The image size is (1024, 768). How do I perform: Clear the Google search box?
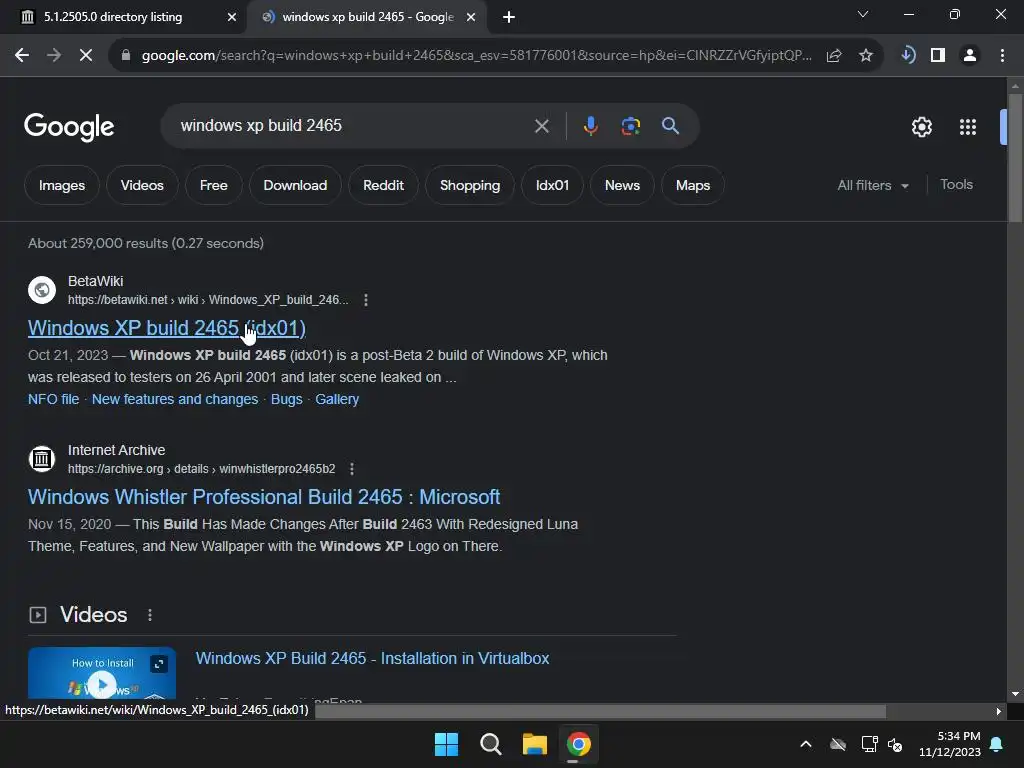(x=541, y=126)
